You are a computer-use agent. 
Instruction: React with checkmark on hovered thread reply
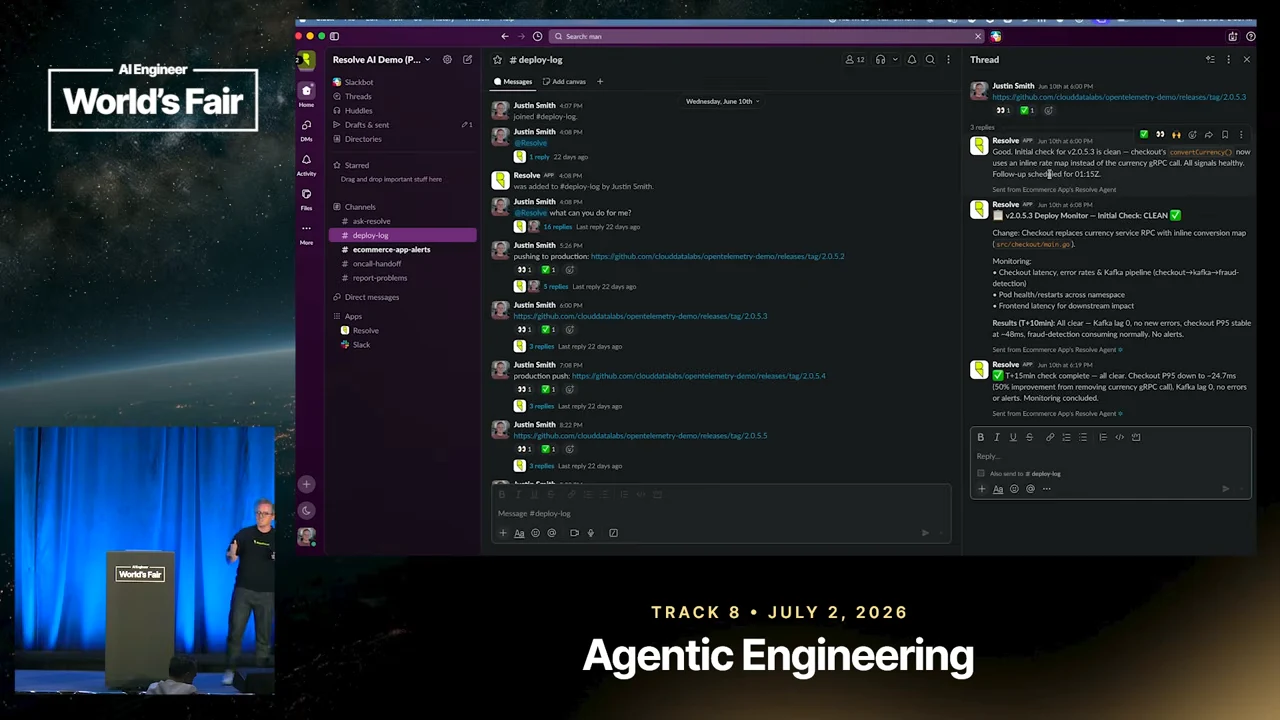click(1144, 135)
